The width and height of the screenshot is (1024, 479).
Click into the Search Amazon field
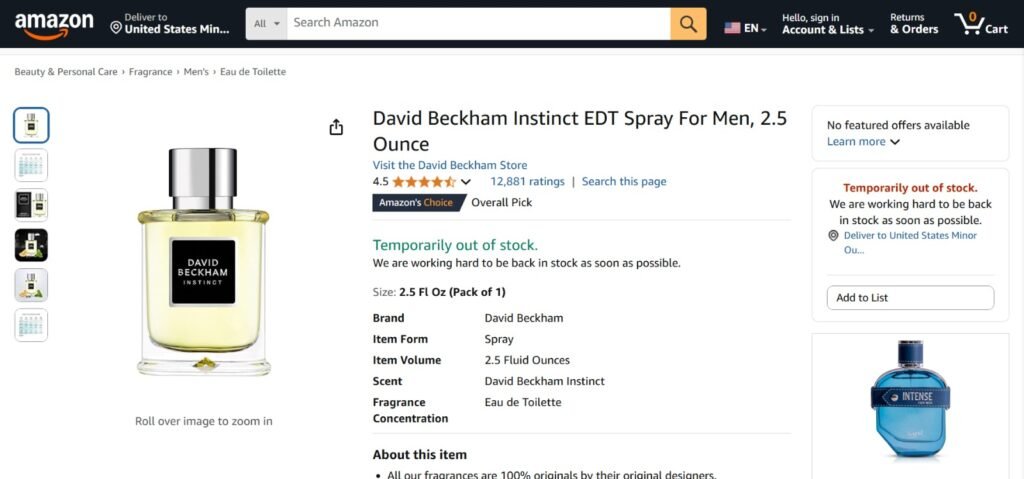coord(478,23)
